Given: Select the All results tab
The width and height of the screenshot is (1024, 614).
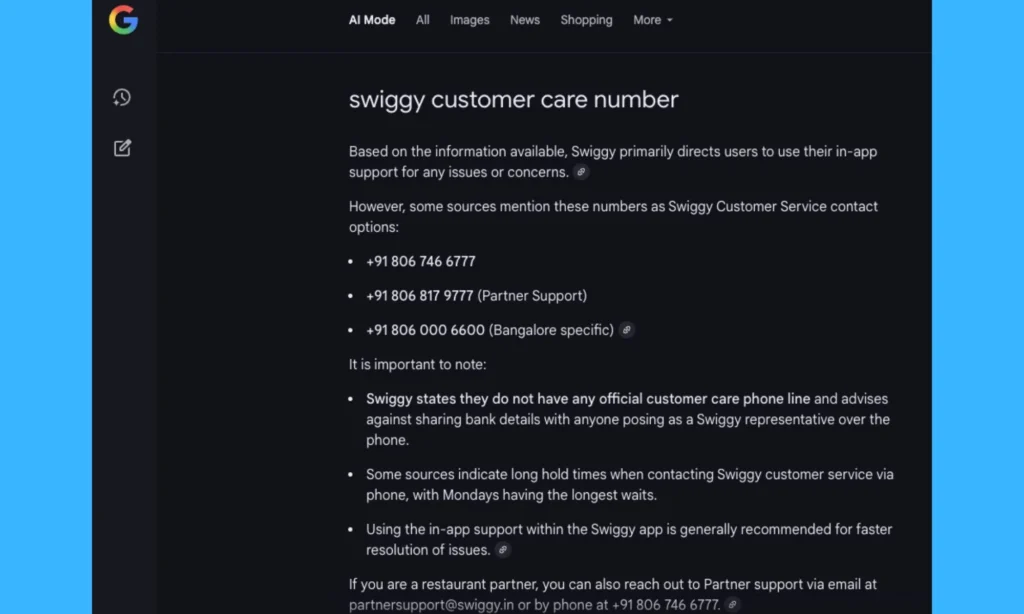Looking at the screenshot, I should (423, 20).
